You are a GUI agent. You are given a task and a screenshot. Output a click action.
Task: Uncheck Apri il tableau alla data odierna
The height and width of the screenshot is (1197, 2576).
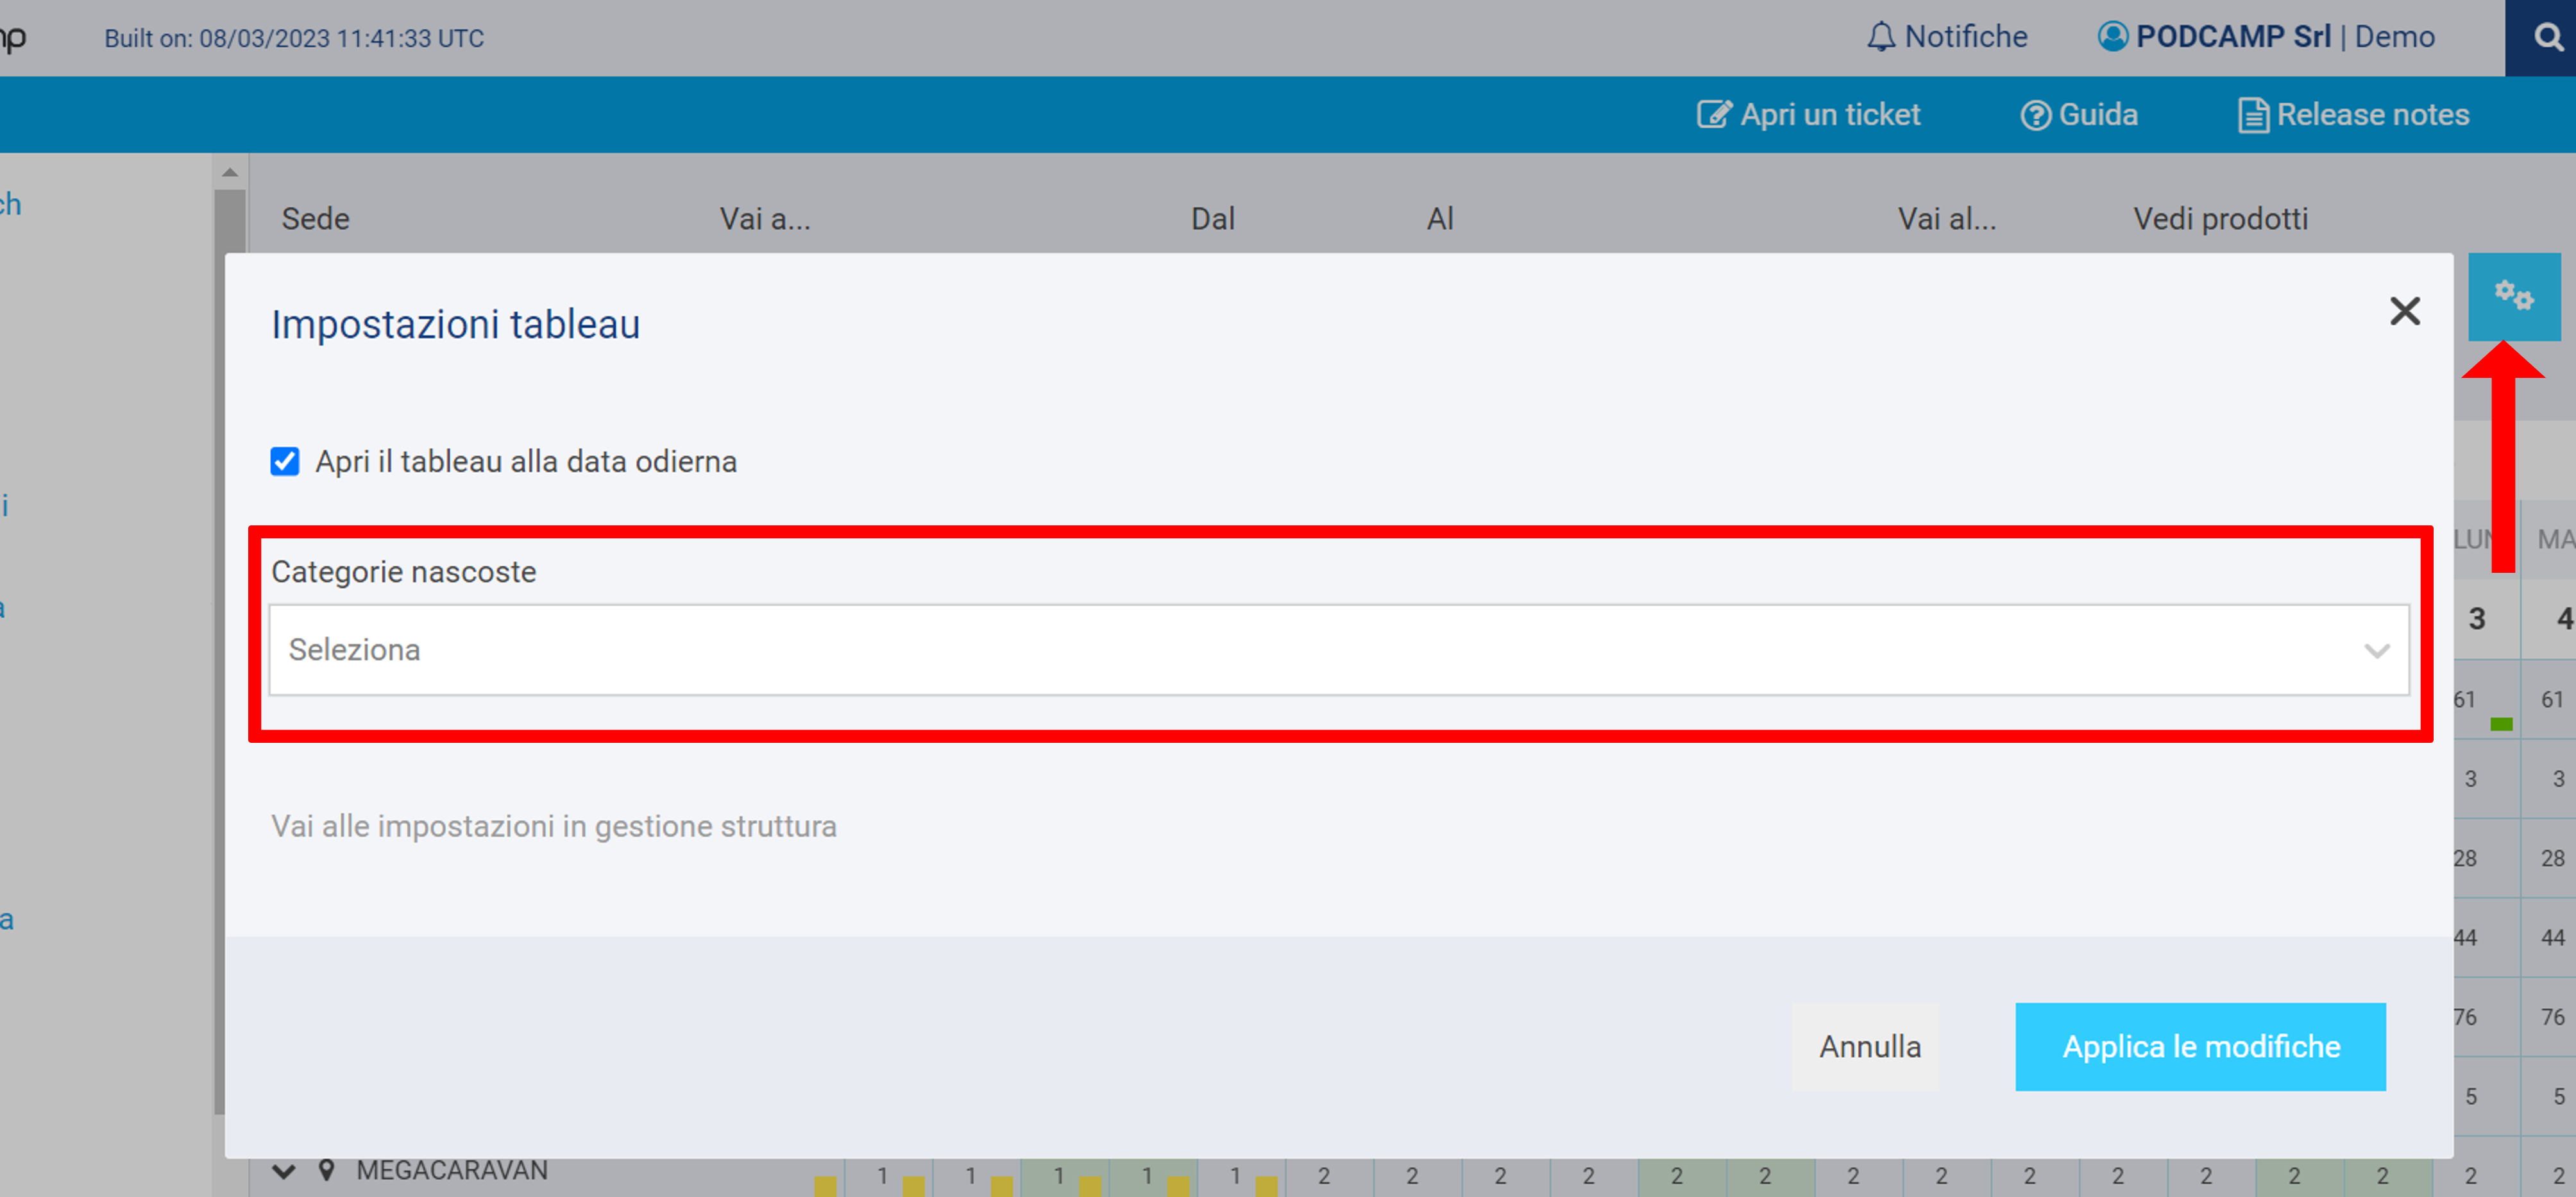click(x=285, y=461)
